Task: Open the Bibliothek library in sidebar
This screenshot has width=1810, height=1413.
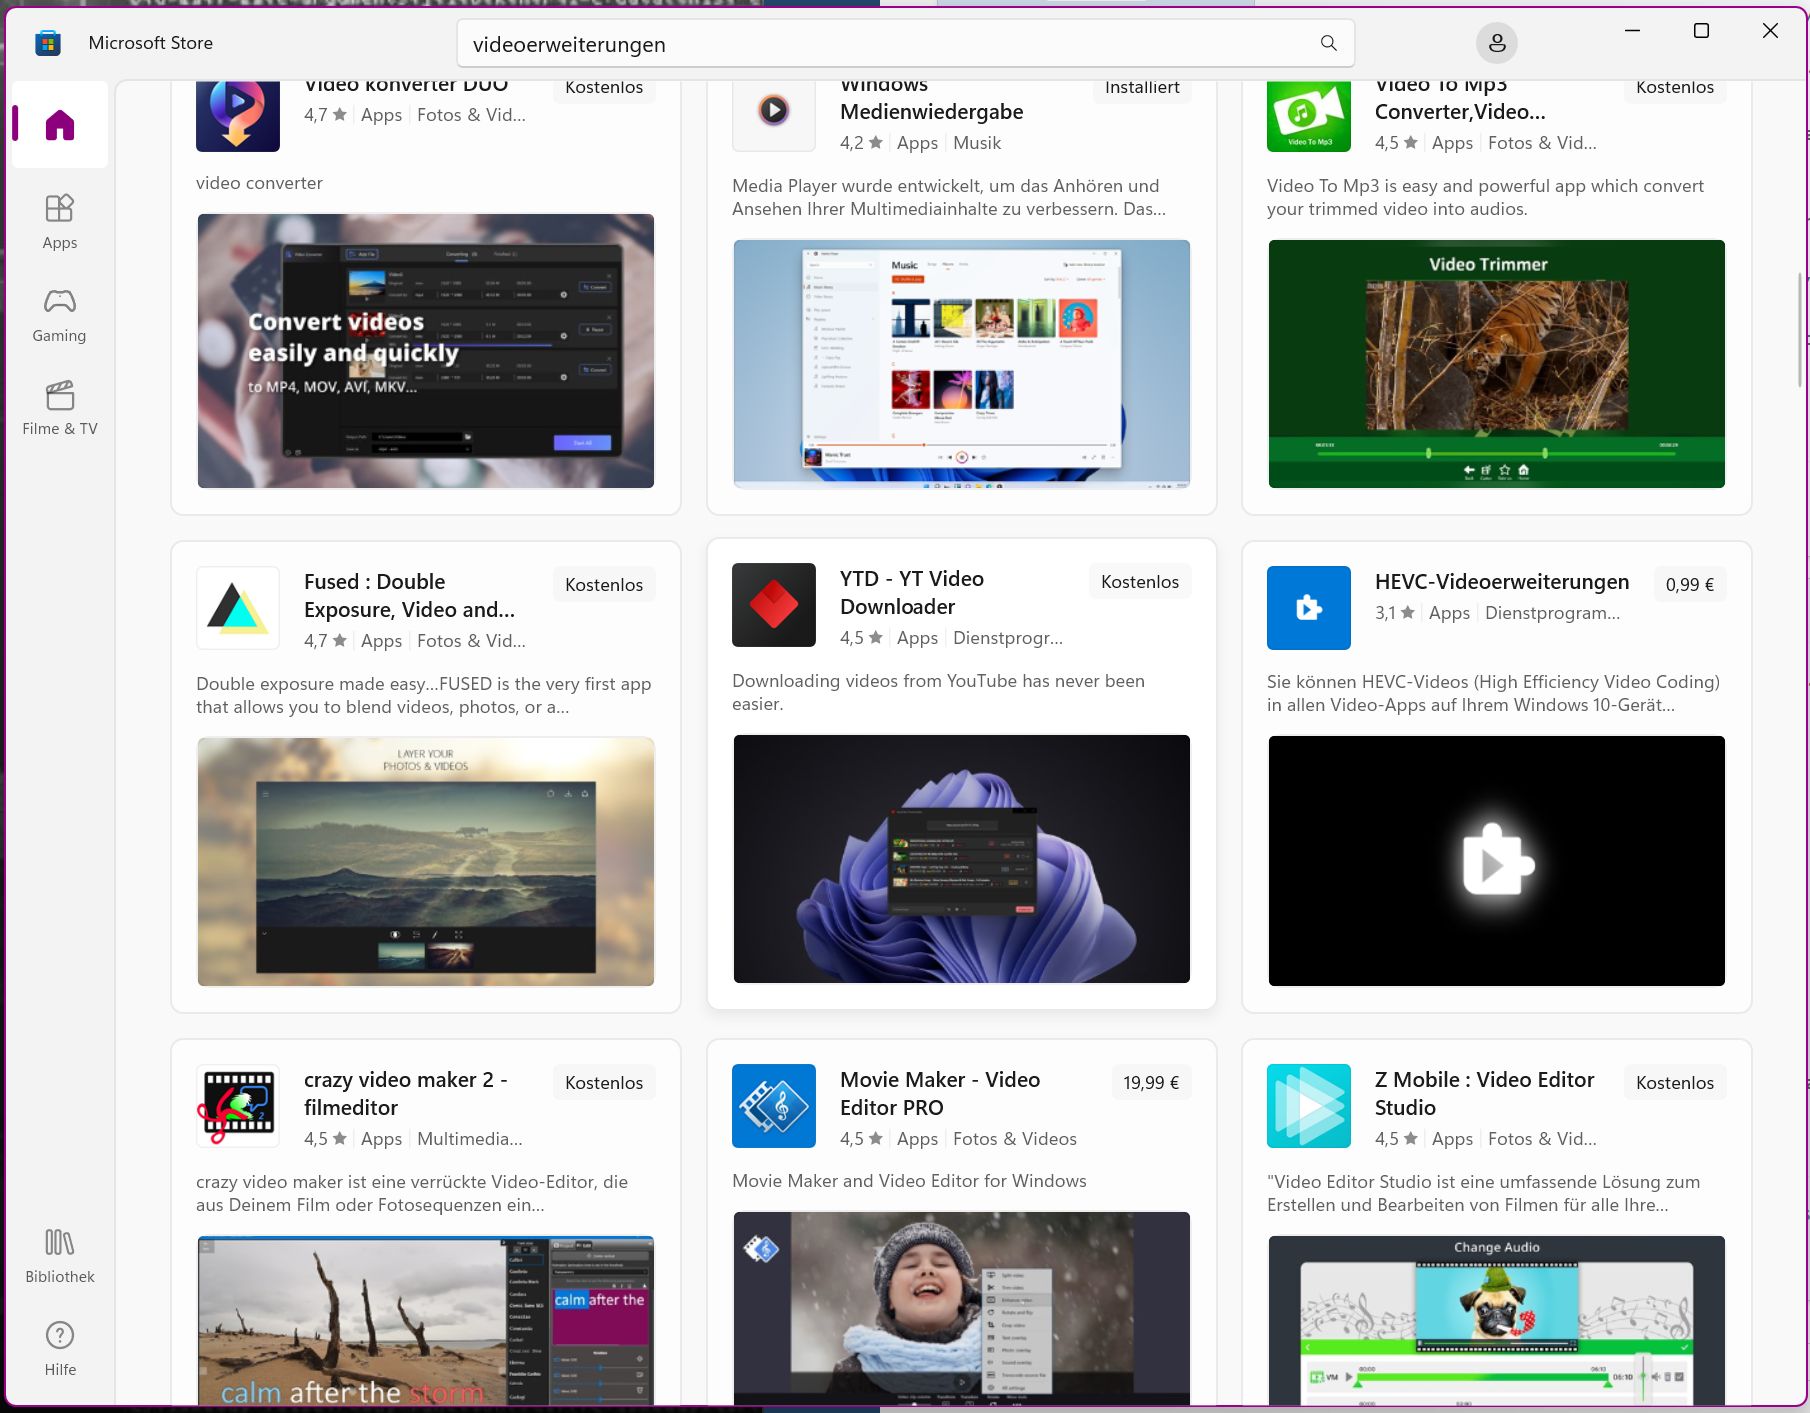Action: [x=60, y=1256]
